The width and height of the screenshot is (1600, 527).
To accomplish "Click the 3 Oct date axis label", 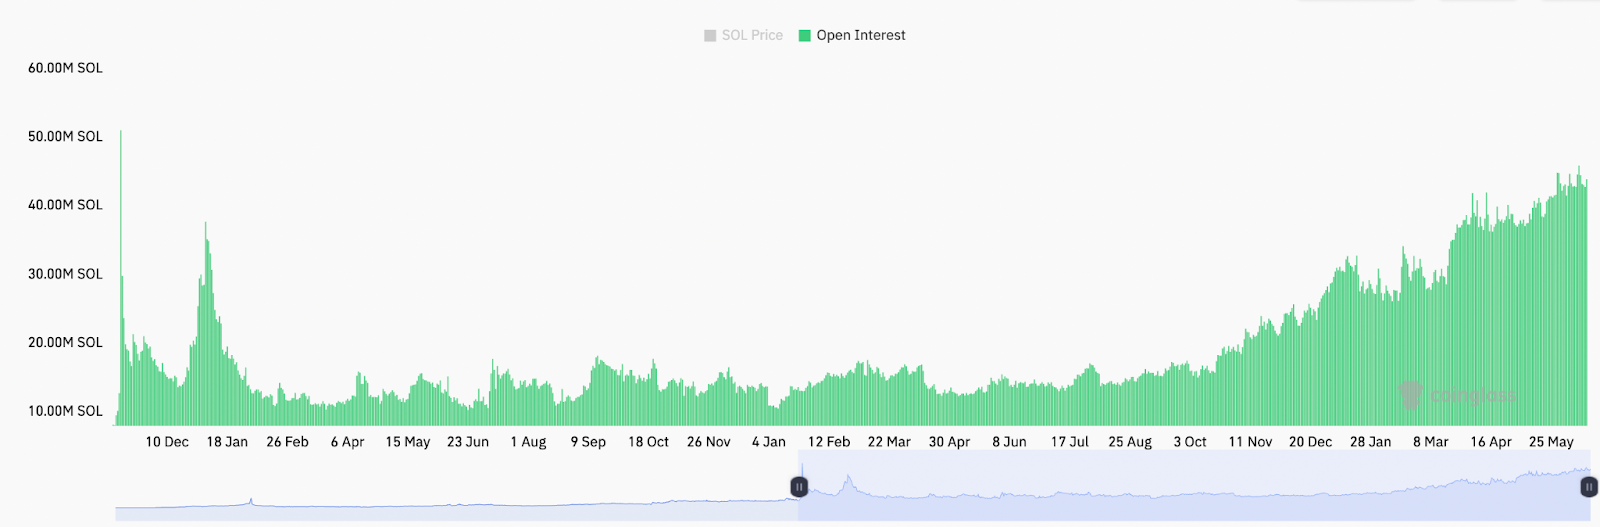I will 1190,442.
